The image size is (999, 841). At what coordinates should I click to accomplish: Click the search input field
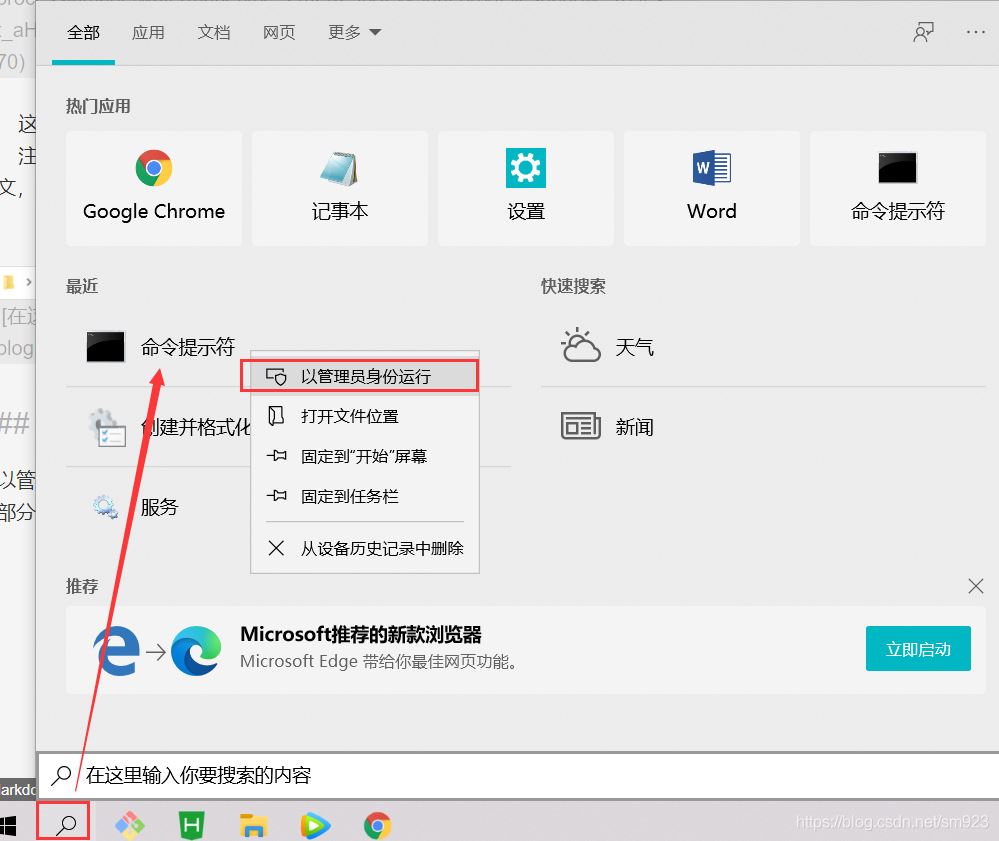pos(500,773)
